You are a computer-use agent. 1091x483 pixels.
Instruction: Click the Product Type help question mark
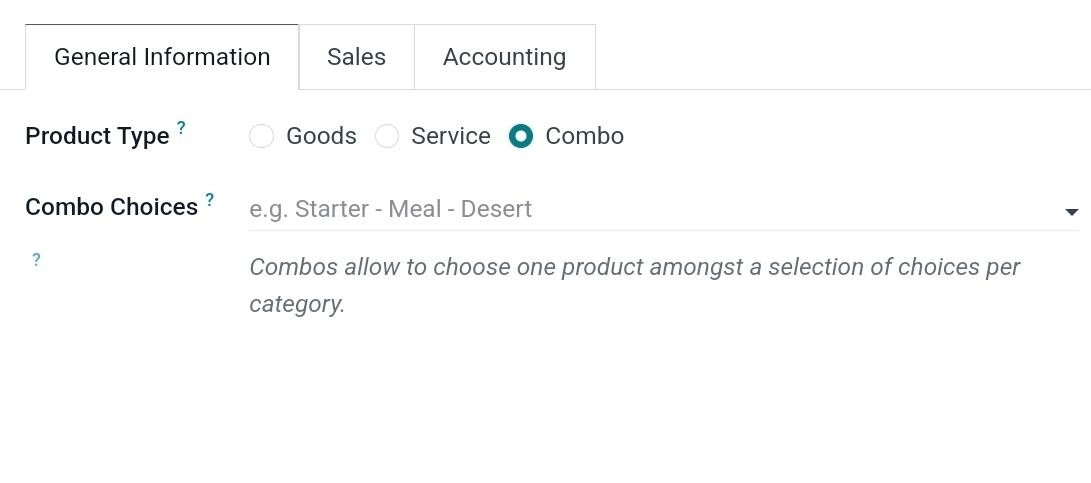181,127
